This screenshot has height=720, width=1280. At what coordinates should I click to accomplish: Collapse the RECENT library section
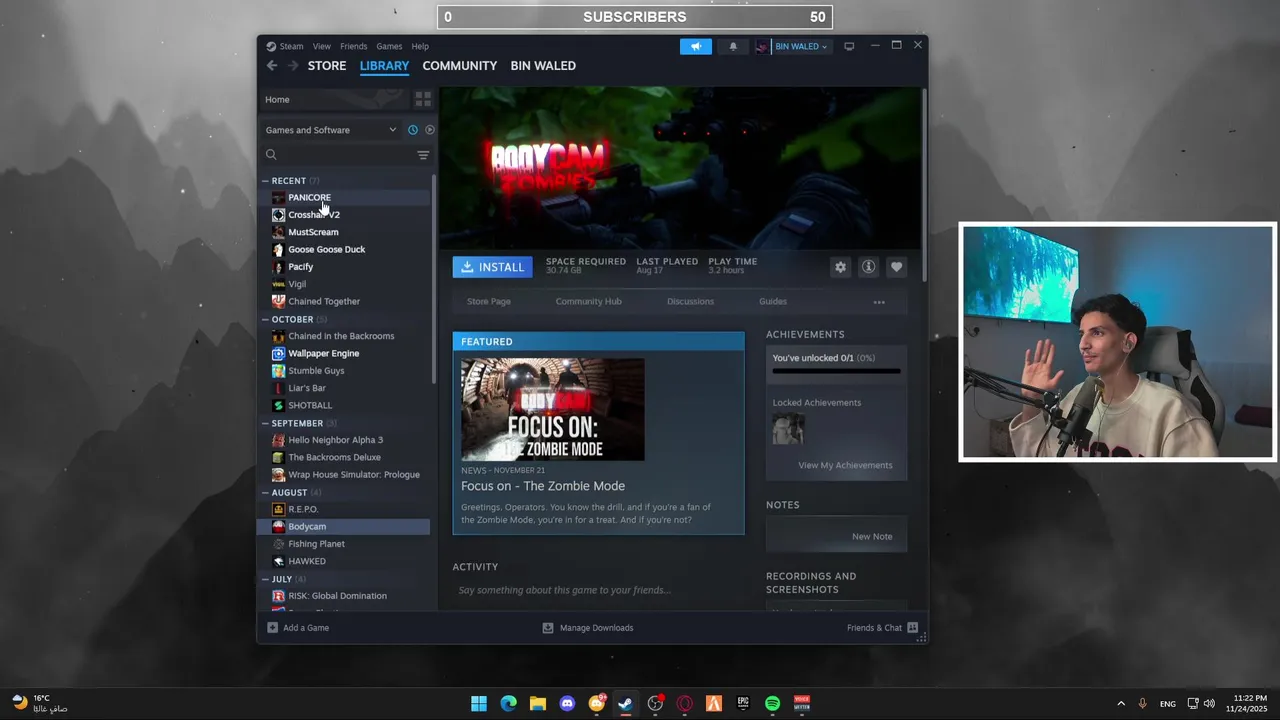pos(290,181)
